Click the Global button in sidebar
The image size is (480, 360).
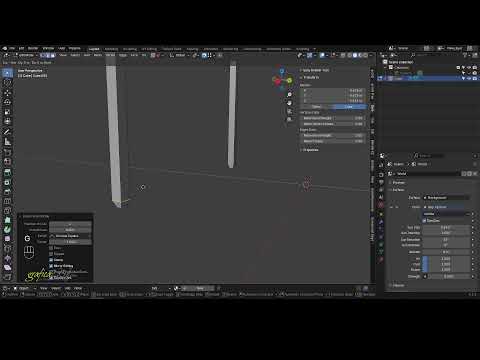[x=317, y=107]
